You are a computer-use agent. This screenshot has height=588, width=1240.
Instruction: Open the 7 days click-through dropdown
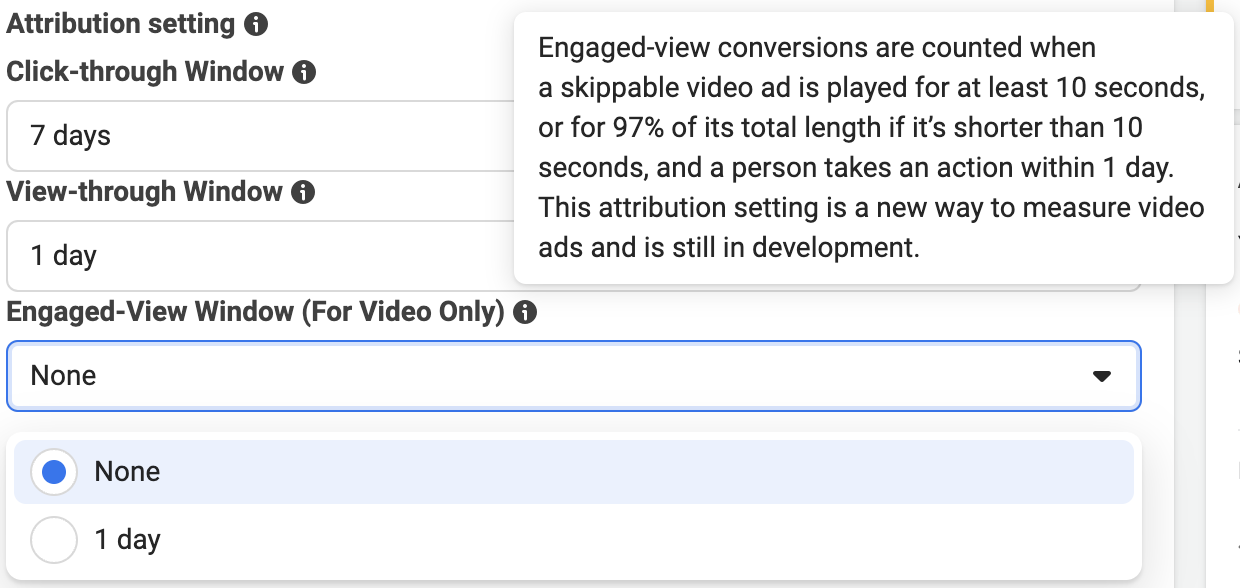[x=260, y=136]
